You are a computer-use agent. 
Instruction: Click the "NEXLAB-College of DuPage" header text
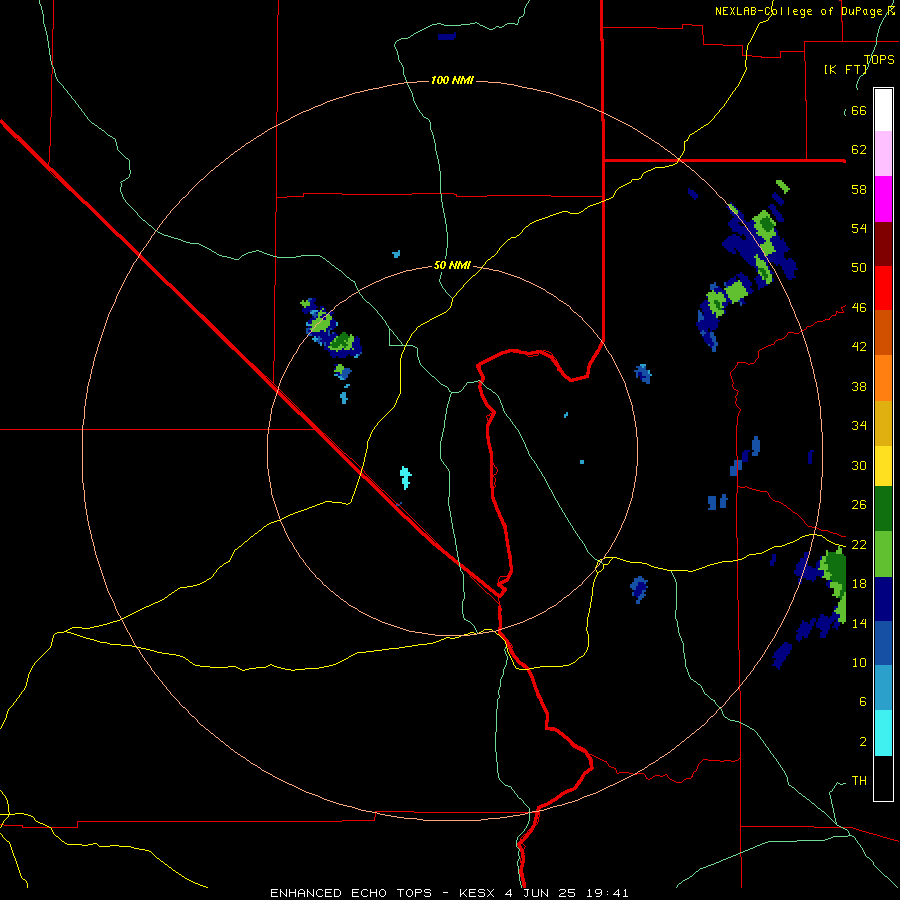798,11
